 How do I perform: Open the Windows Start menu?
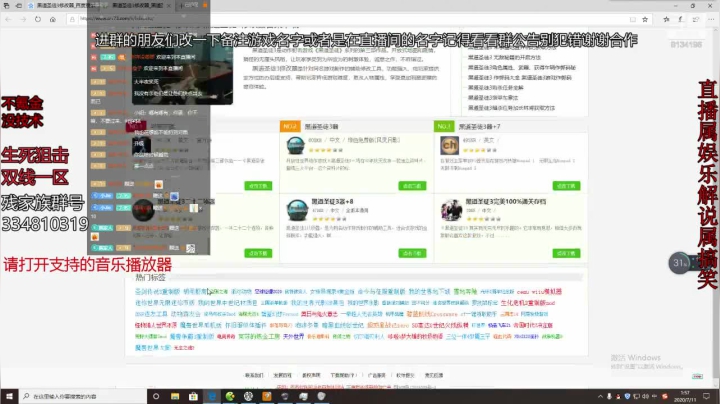coord(9,396)
